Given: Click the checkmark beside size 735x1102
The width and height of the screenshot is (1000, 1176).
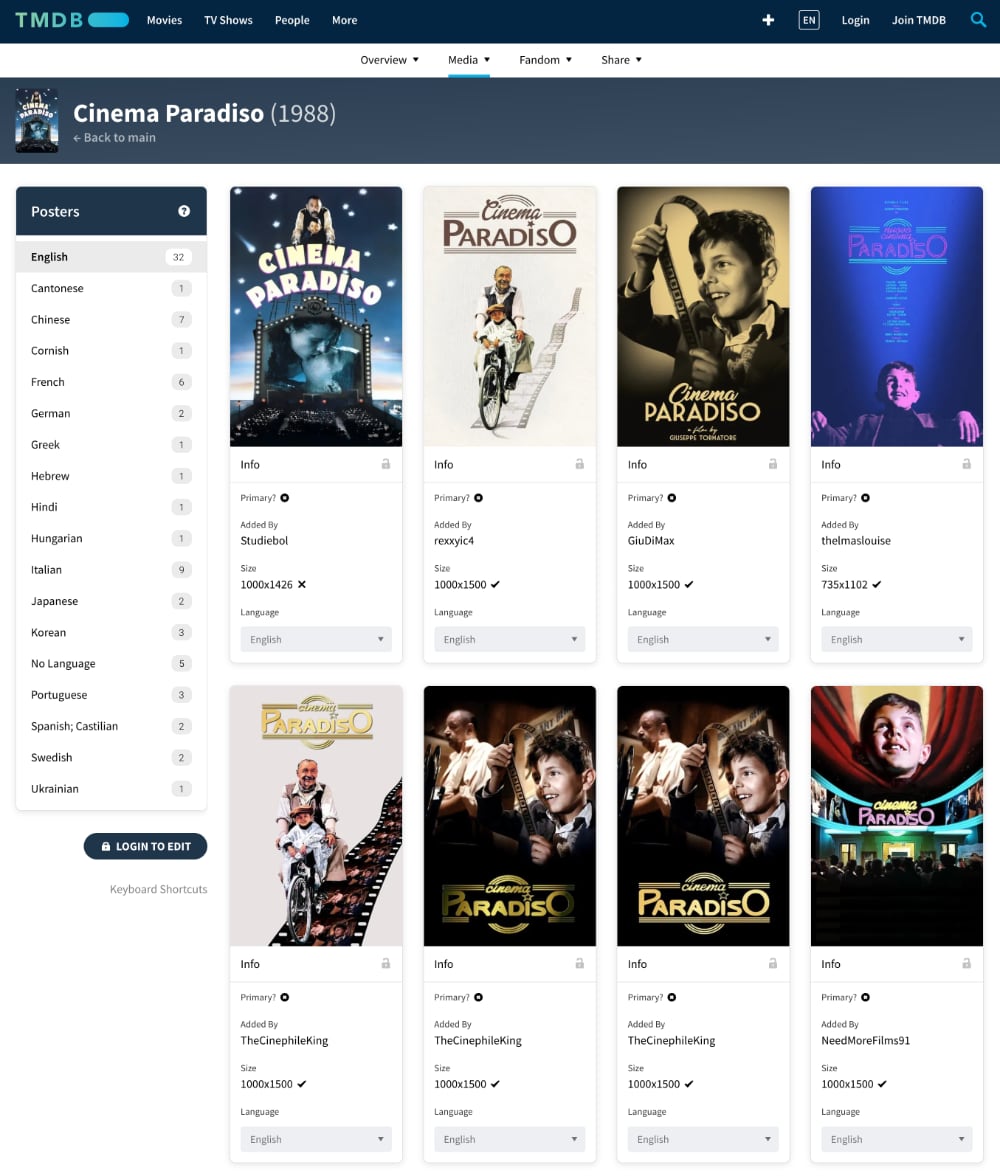Looking at the screenshot, I should pos(876,584).
